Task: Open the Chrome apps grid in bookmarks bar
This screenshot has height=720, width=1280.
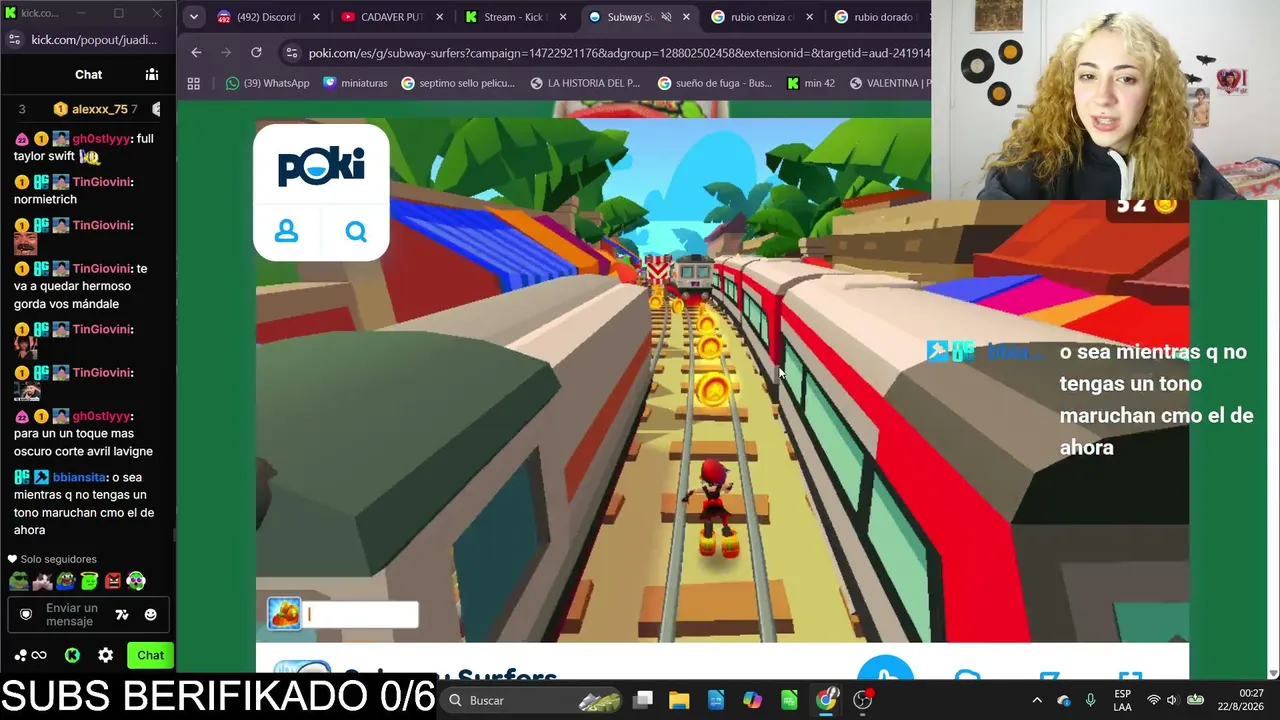Action: click(194, 83)
